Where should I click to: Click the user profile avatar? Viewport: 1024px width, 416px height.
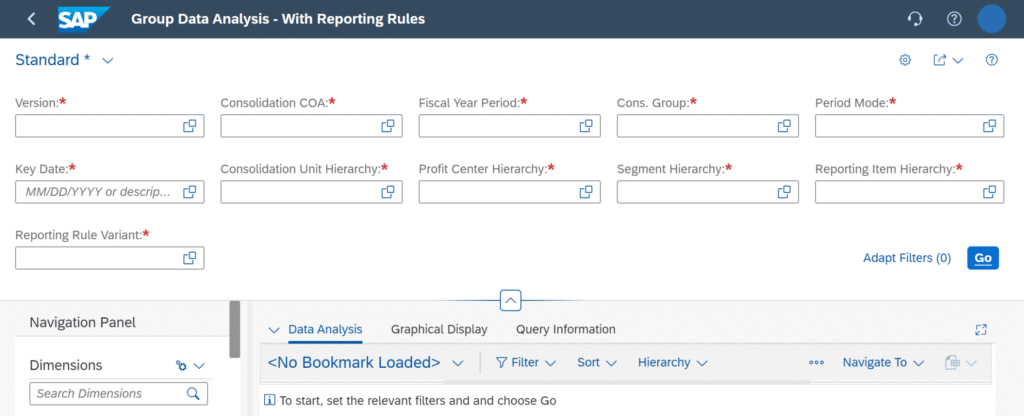click(x=991, y=19)
